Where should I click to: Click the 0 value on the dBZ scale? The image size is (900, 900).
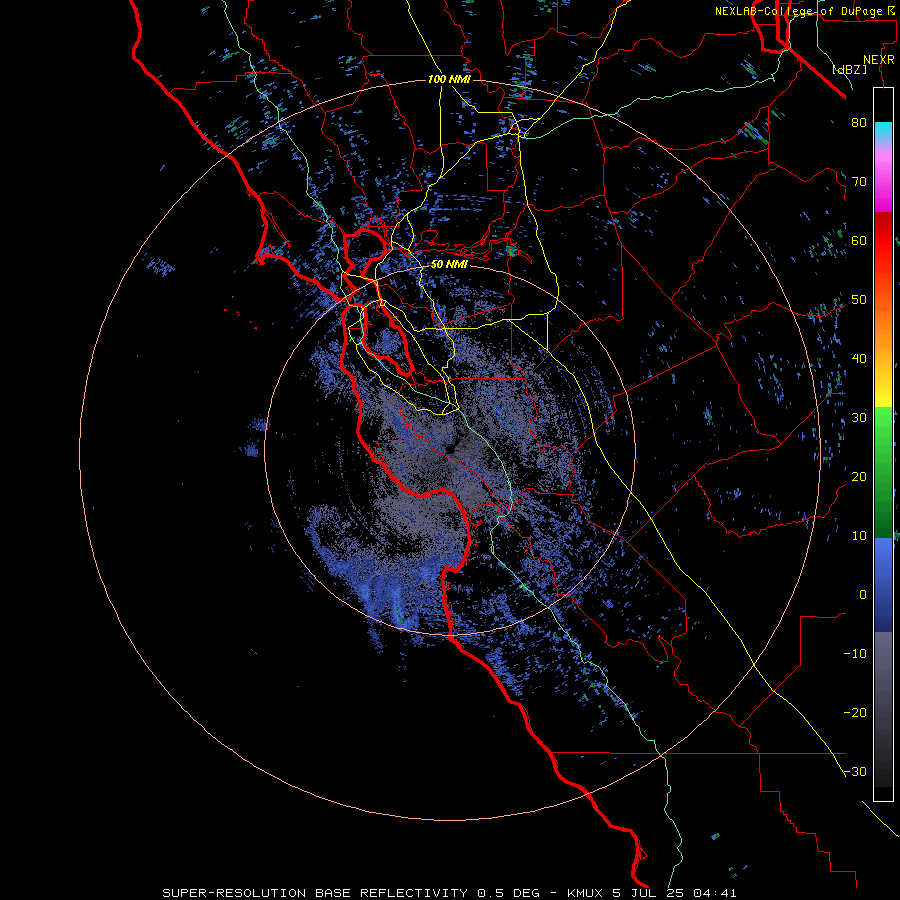863,595
